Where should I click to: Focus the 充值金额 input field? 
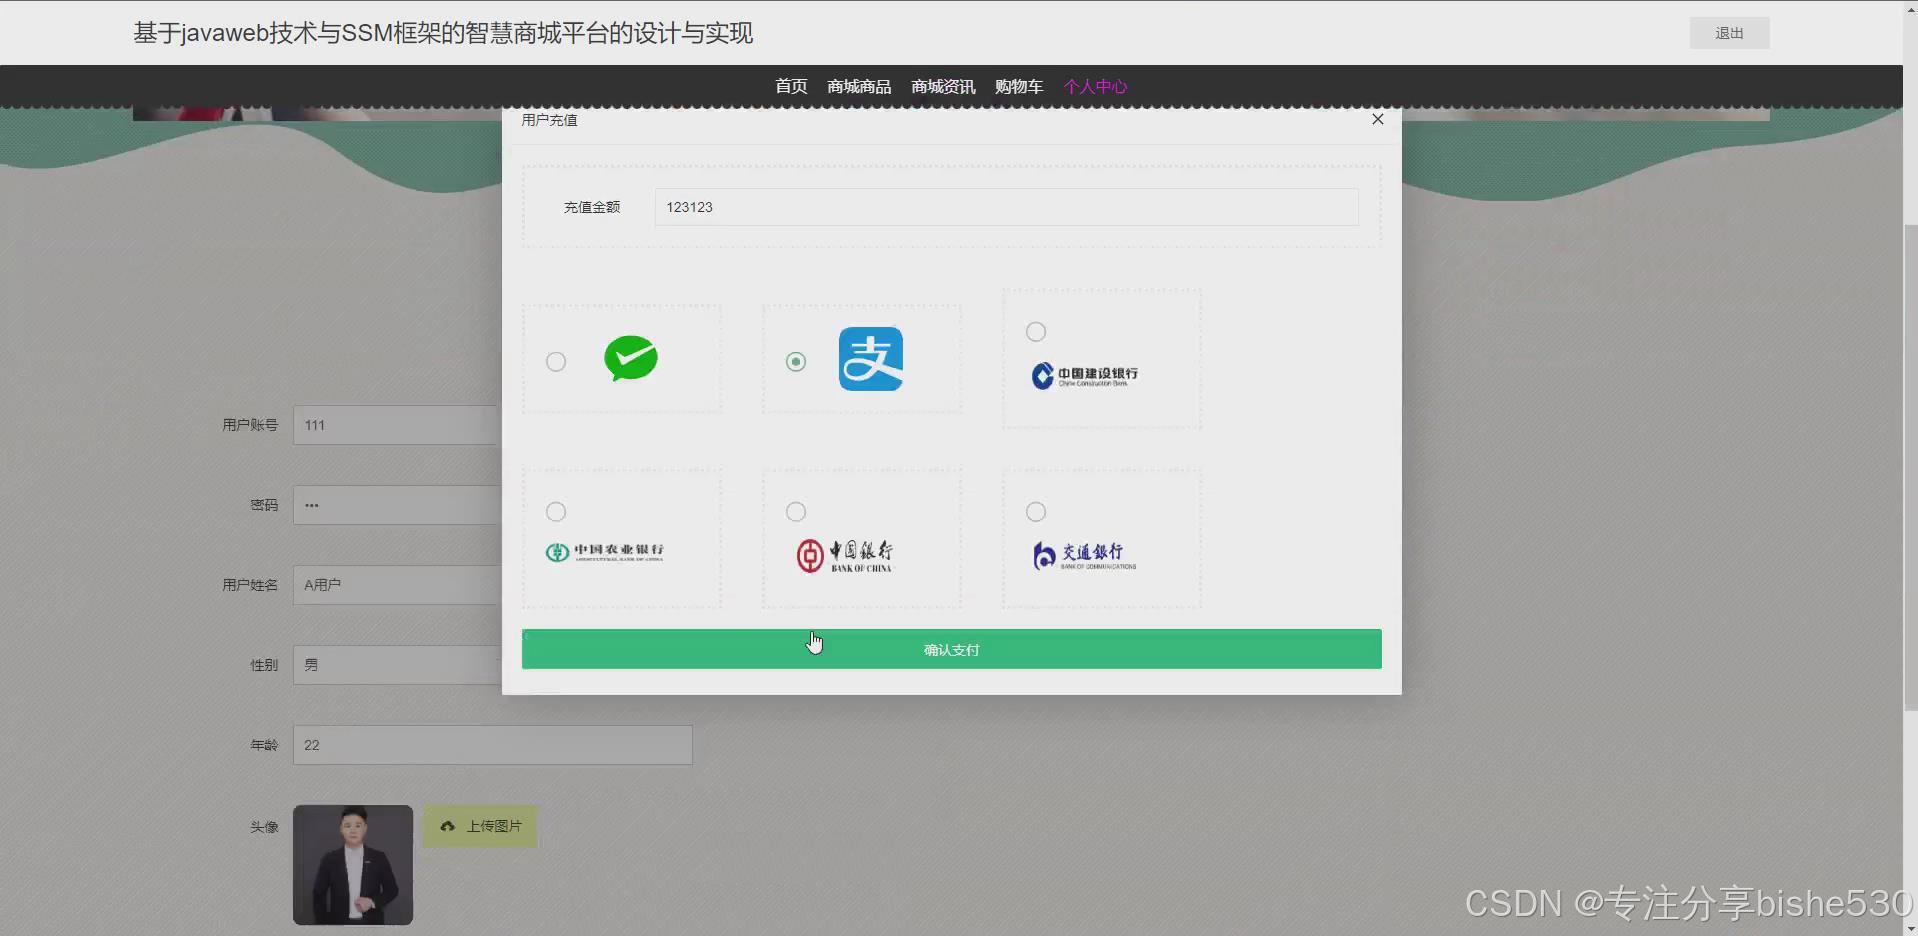point(1007,207)
